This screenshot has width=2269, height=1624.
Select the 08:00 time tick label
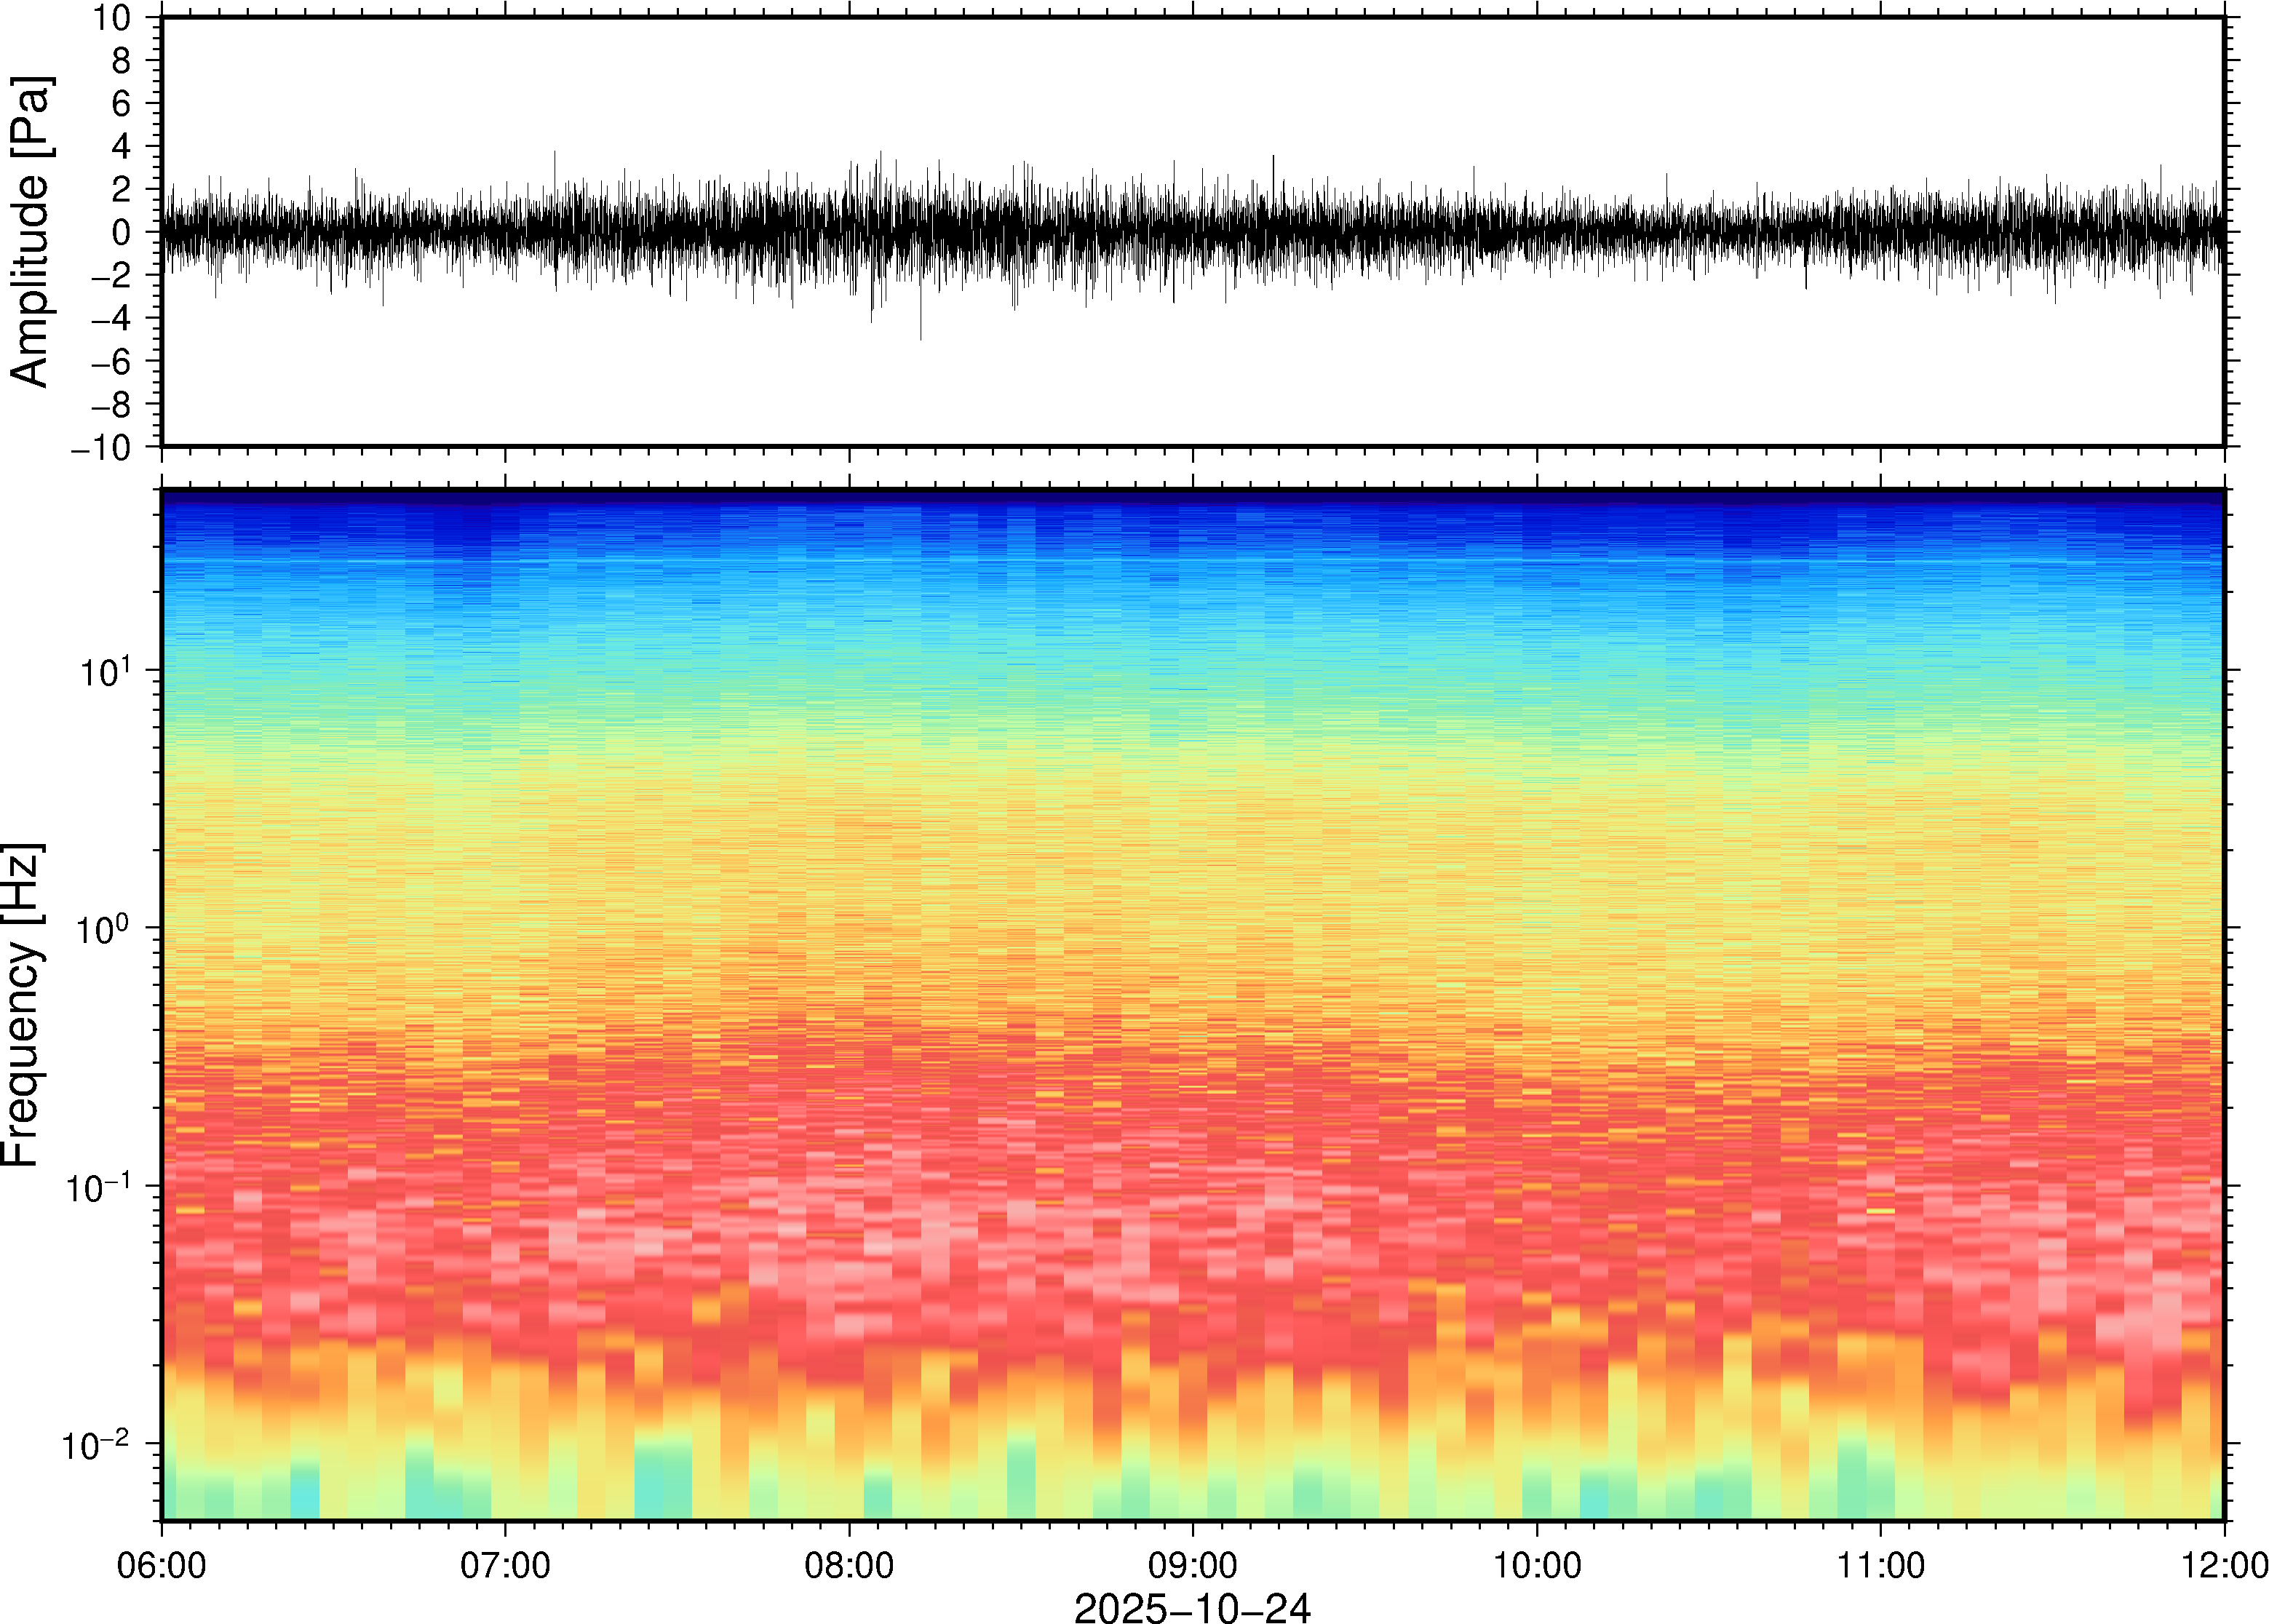tap(849, 1565)
